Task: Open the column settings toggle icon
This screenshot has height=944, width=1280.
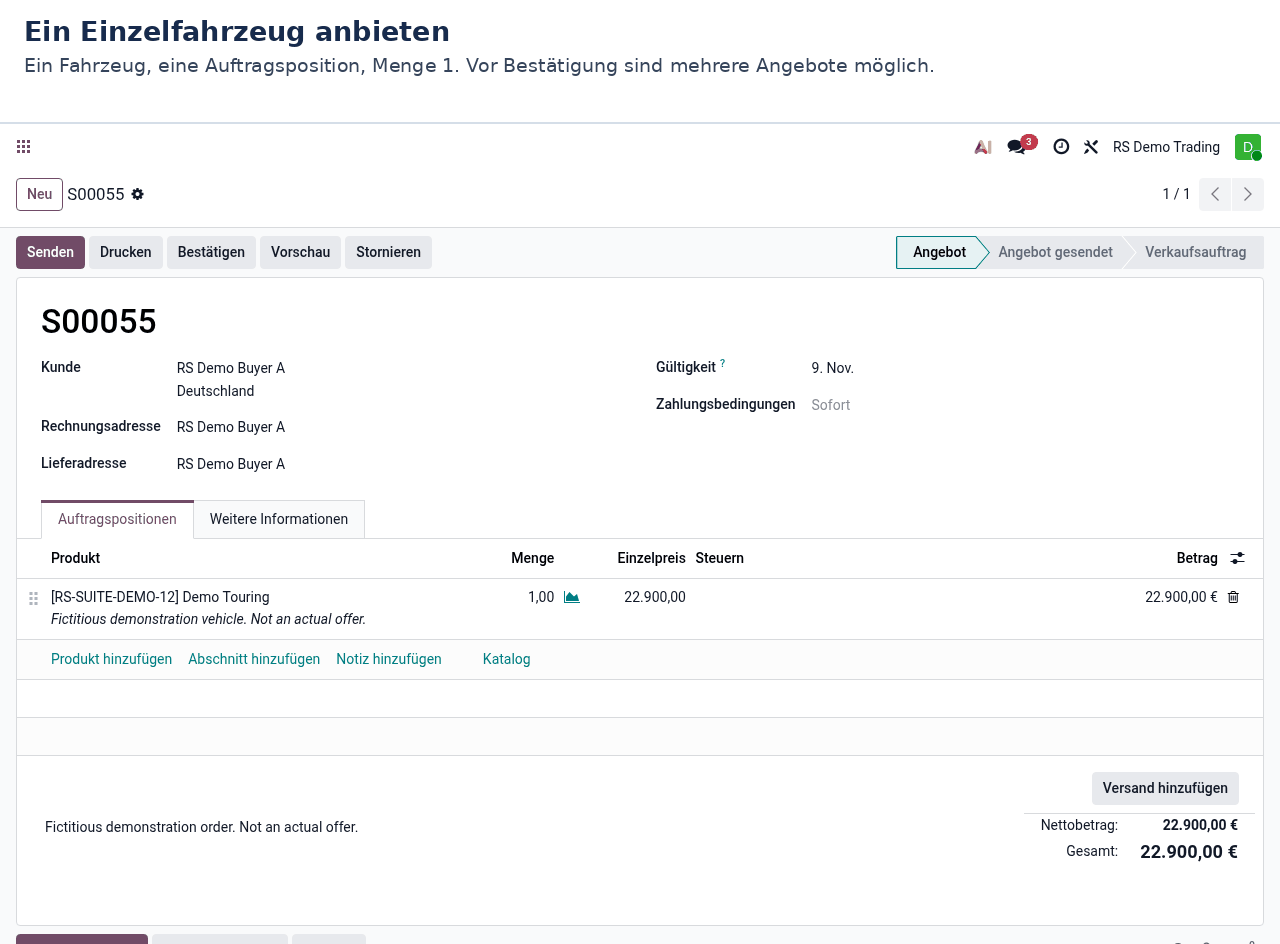Action: (x=1238, y=558)
